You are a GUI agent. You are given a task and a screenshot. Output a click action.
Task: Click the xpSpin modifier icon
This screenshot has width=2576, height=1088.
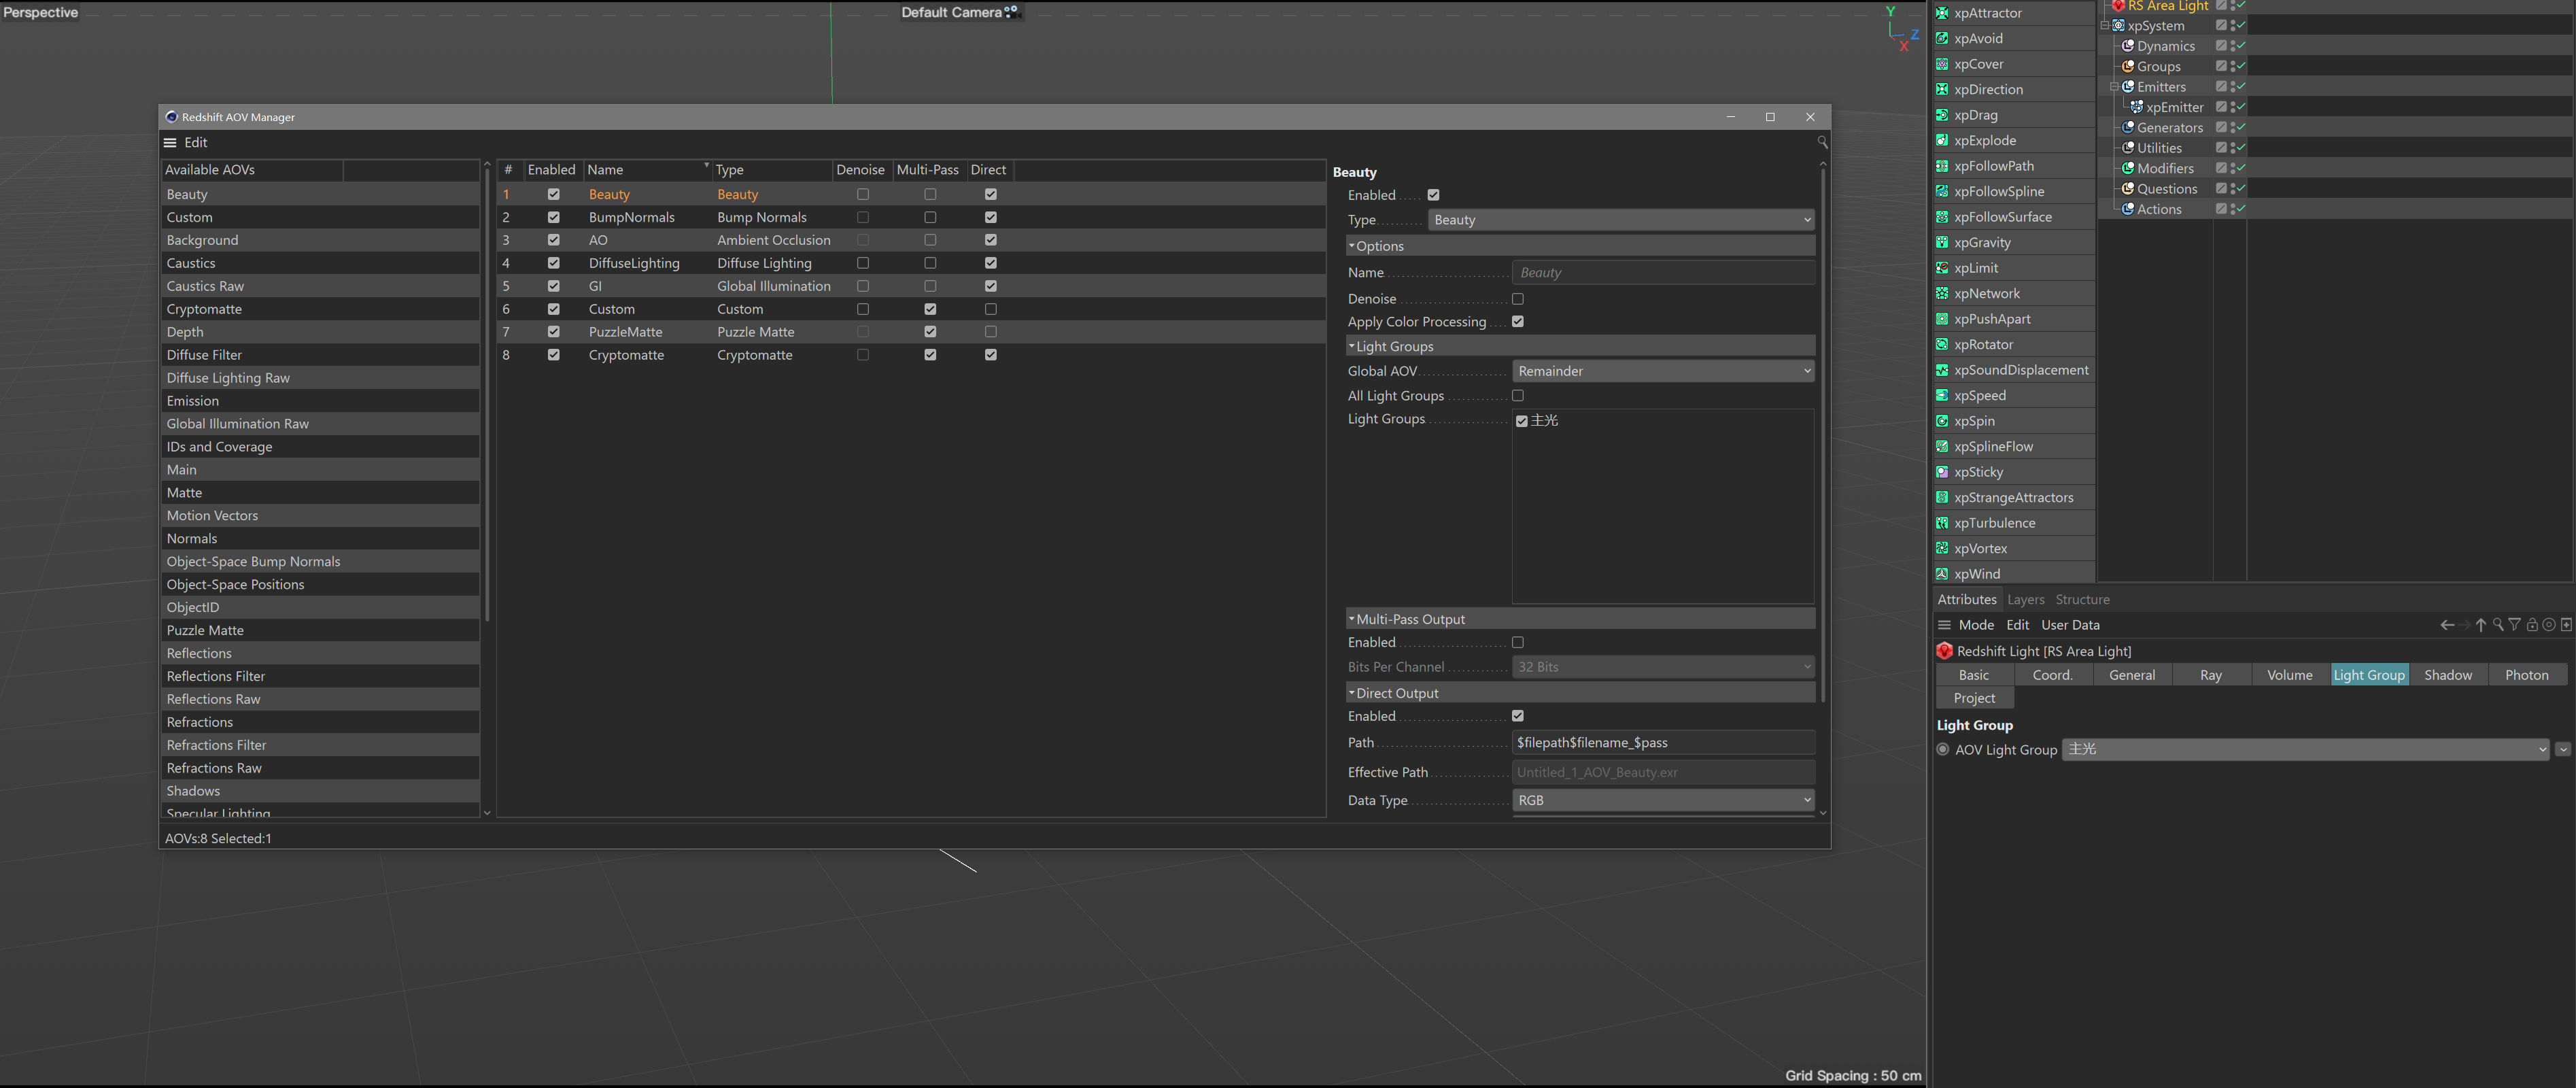tap(1941, 420)
